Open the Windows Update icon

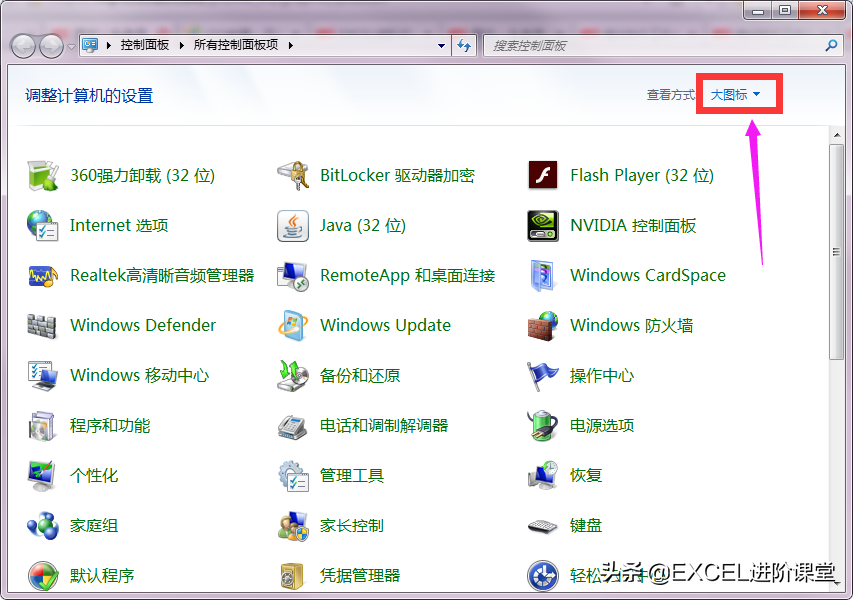(x=293, y=325)
